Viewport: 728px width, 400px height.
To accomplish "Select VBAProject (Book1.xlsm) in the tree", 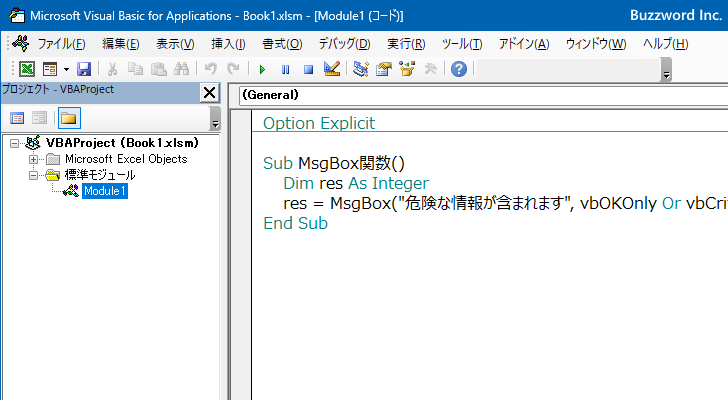I will click(x=122, y=143).
